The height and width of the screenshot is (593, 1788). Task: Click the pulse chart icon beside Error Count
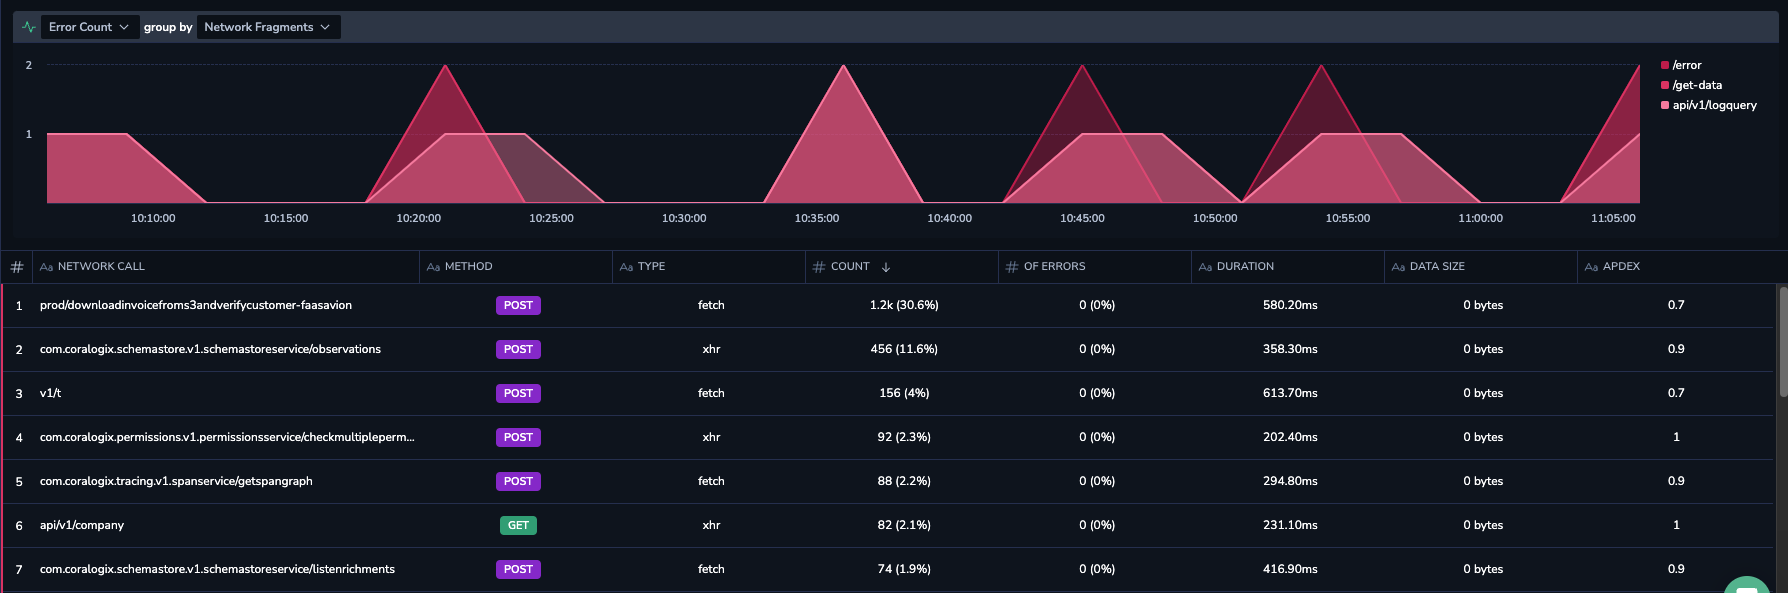29,27
